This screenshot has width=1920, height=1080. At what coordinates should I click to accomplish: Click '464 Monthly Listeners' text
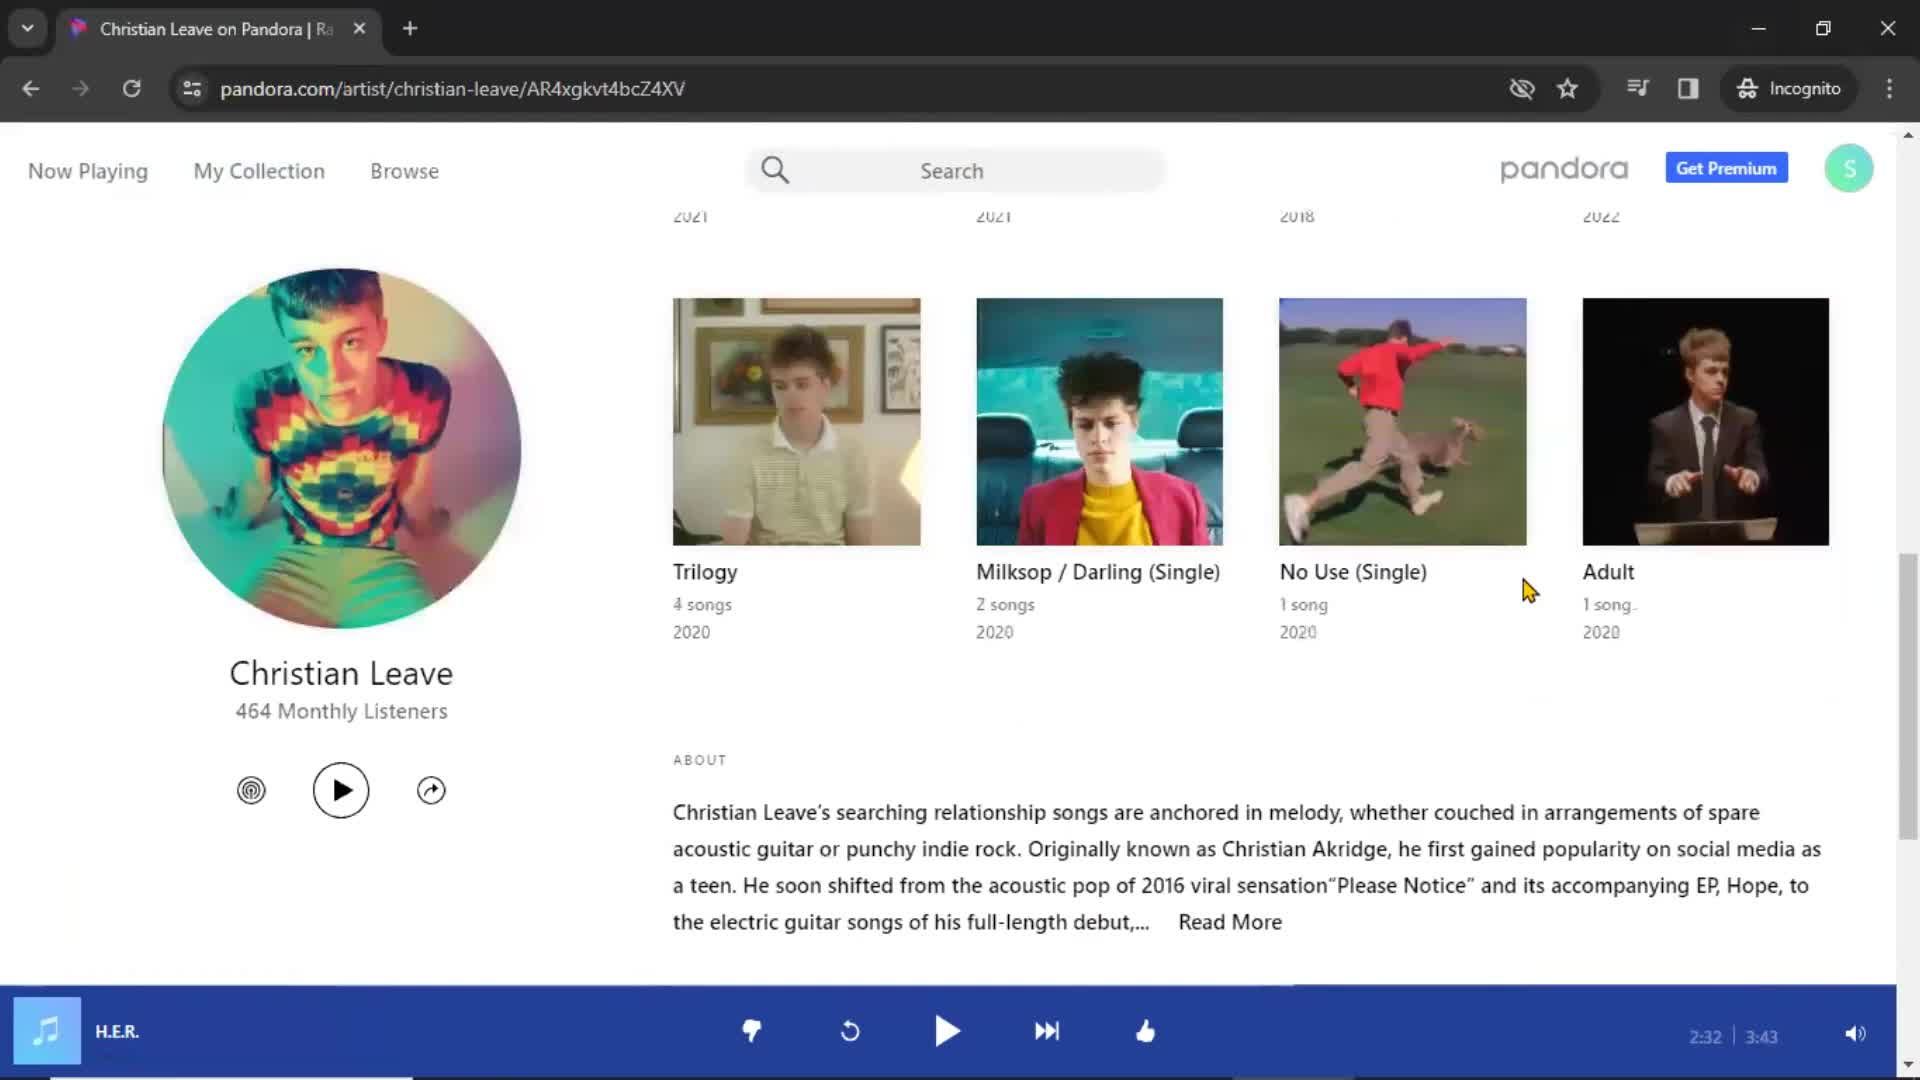[x=341, y=711]
